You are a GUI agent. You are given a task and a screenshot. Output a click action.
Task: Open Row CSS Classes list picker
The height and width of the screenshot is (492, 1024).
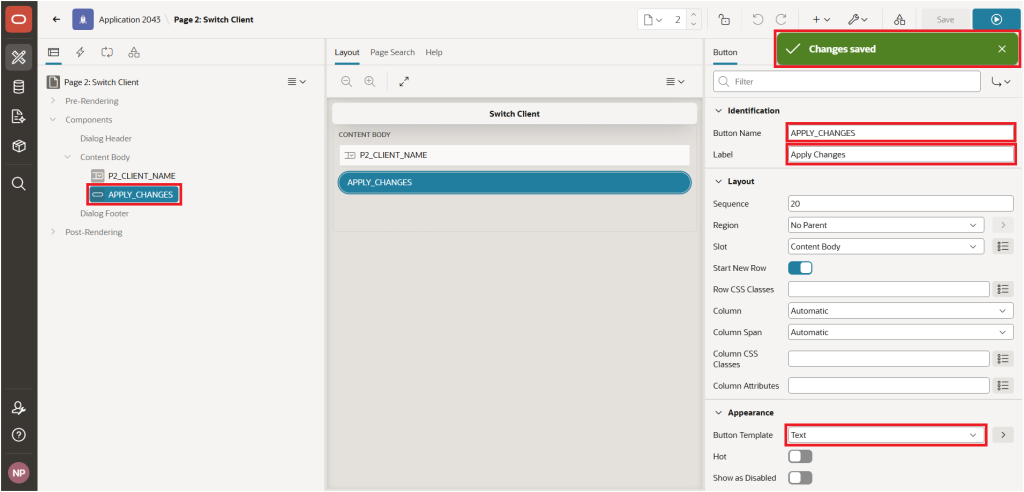tap(1003, 289)
